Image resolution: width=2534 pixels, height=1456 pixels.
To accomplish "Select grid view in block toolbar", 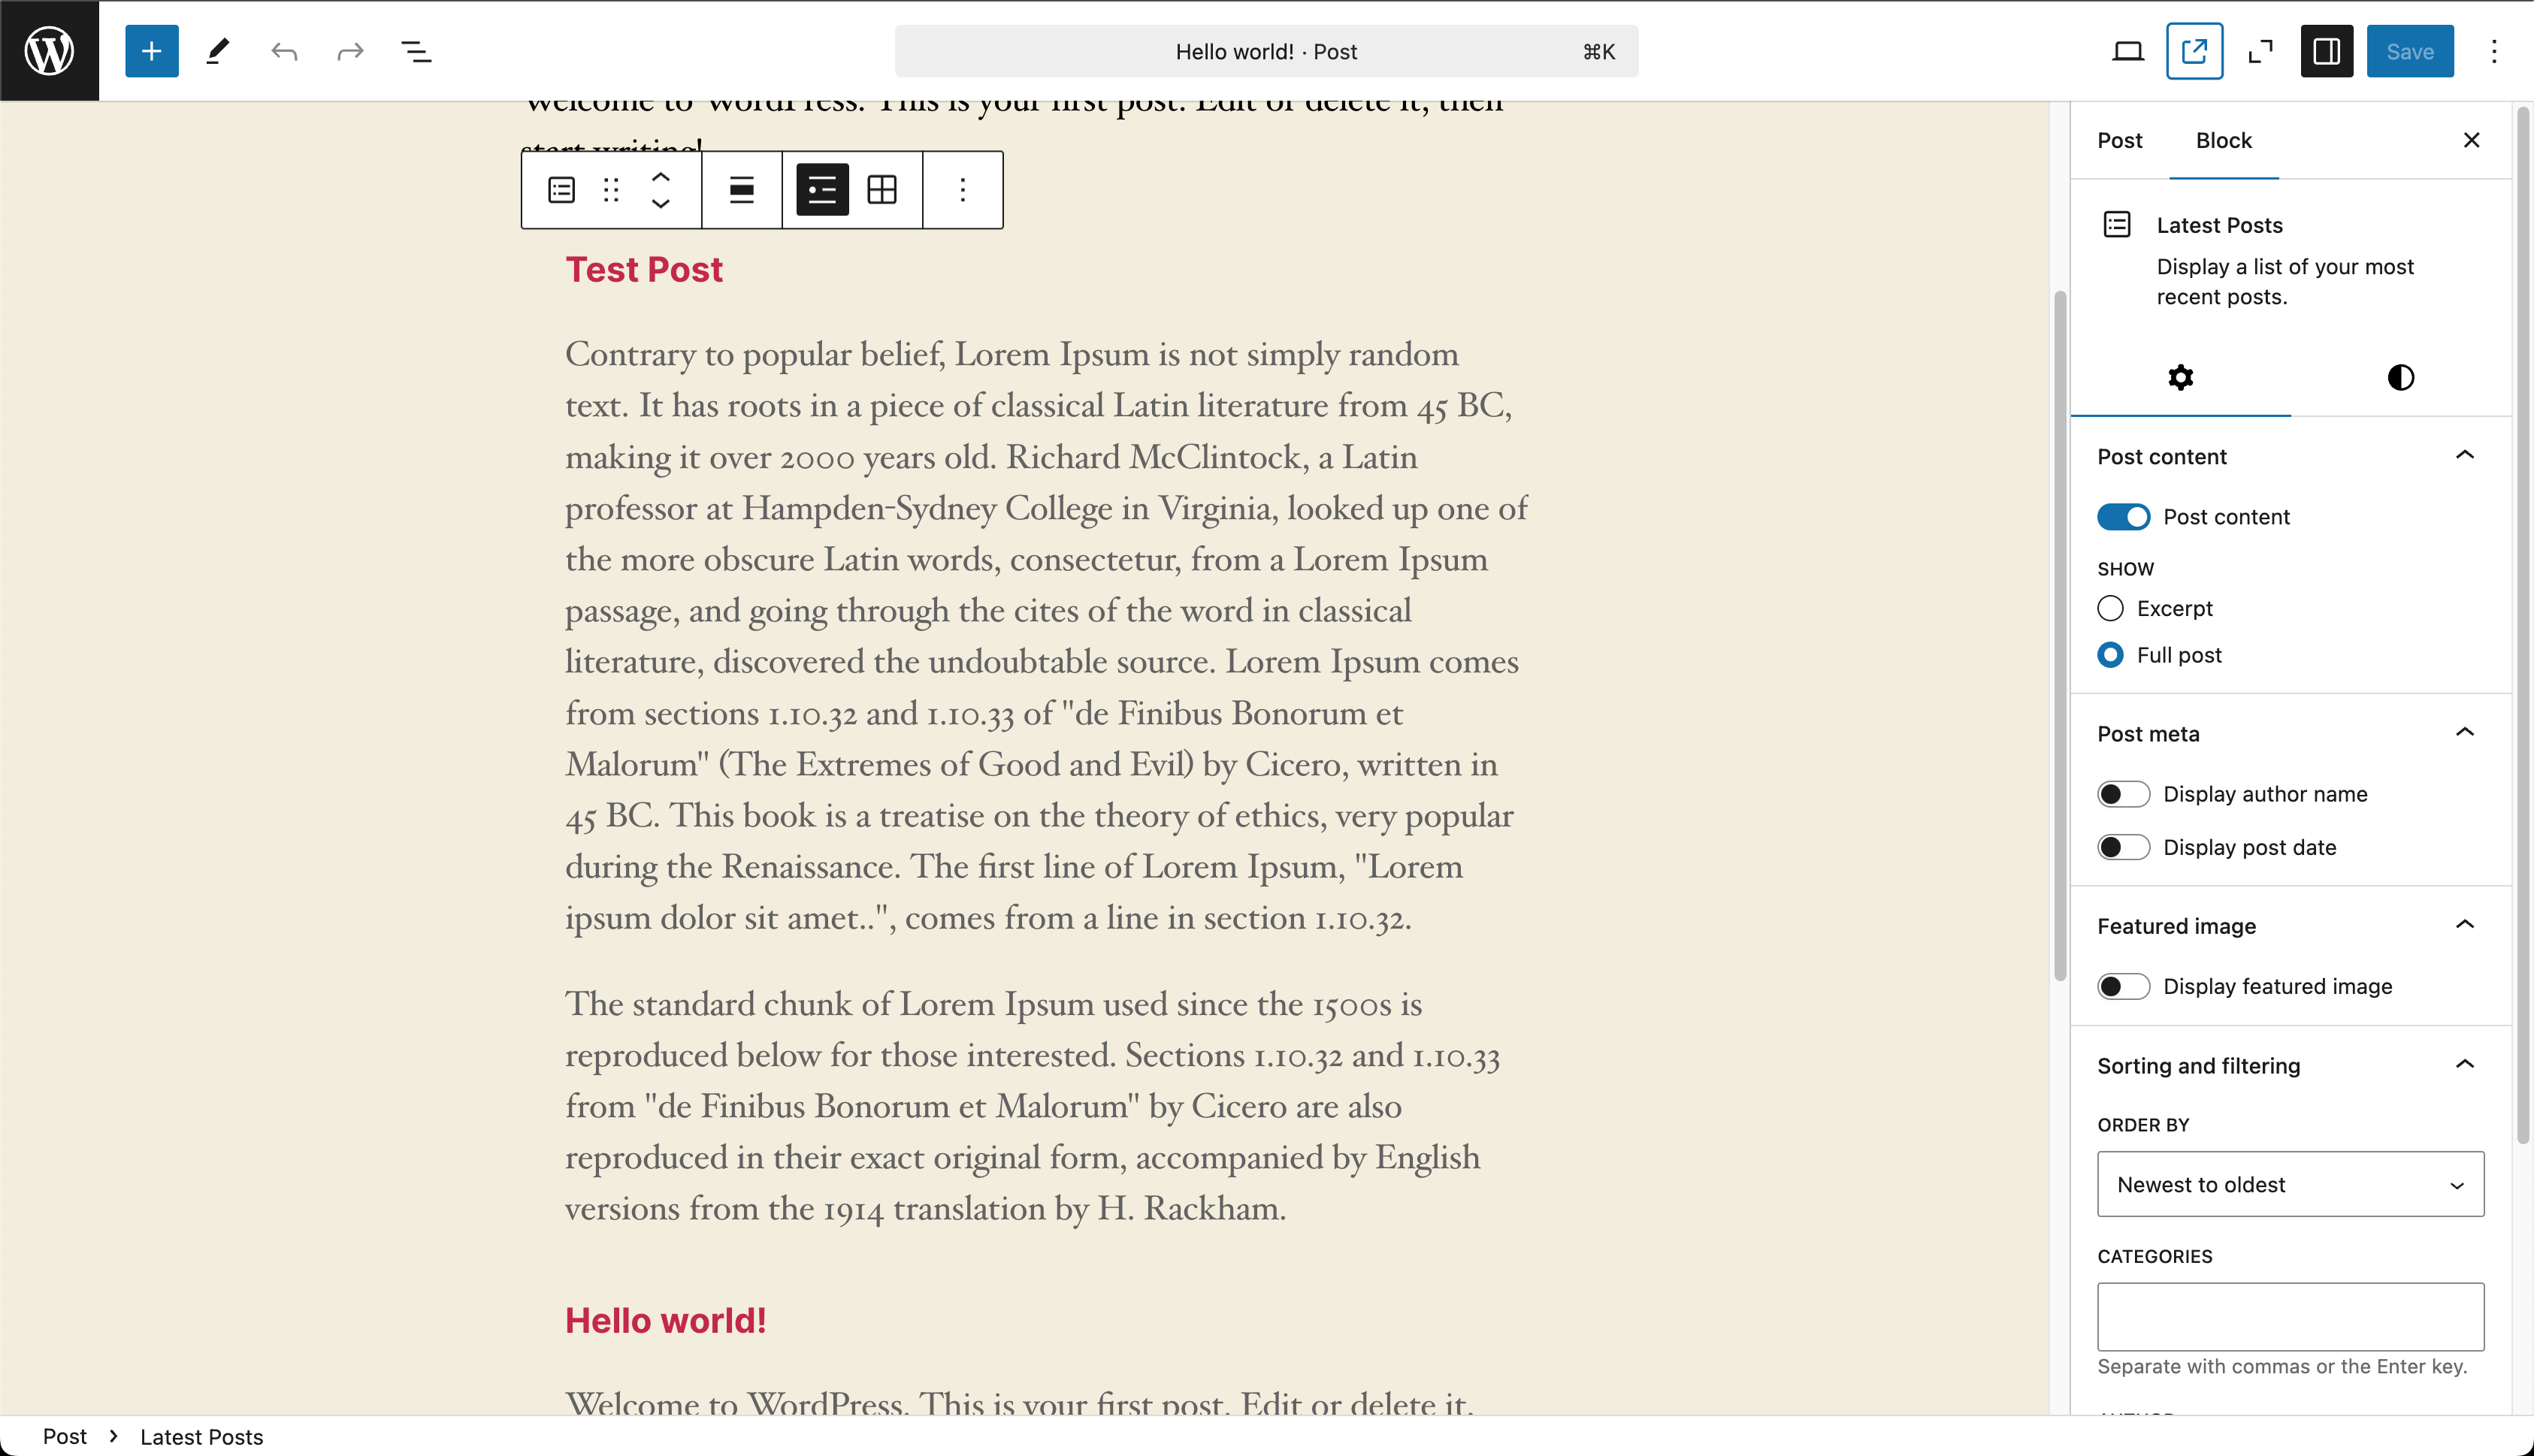I will [x=882, y=190].
